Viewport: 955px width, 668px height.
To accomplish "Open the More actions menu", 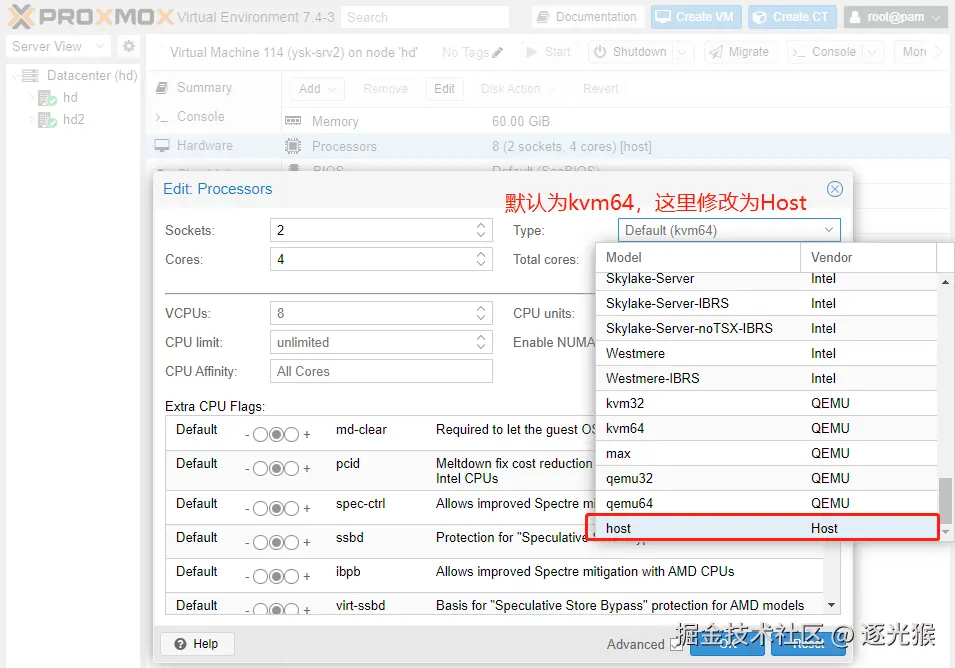I will (x=920, y=52).
